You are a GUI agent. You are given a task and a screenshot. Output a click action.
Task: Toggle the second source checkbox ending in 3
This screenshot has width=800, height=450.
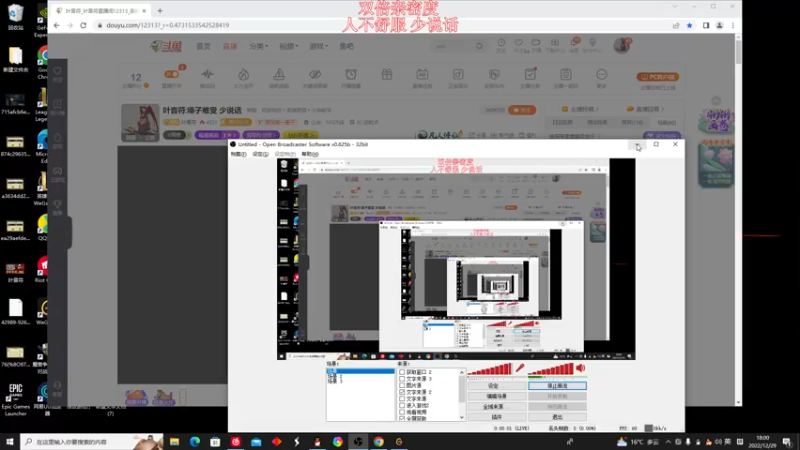click(x=402, y=379)
